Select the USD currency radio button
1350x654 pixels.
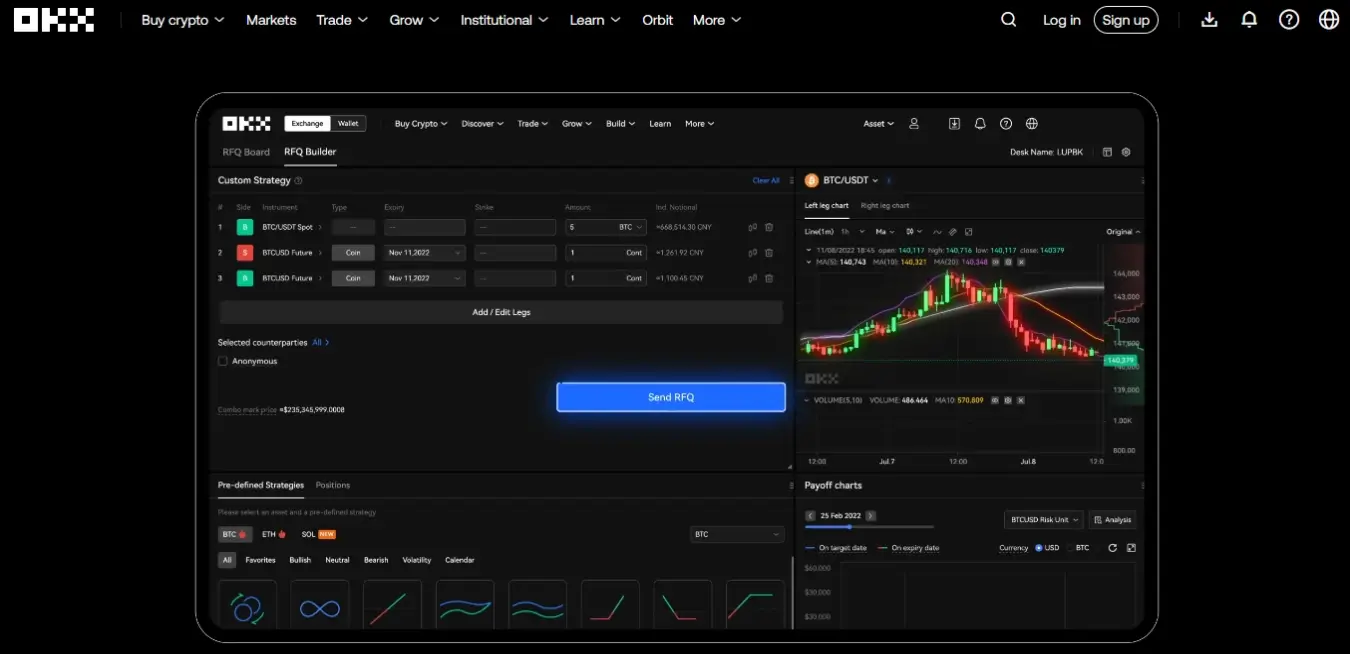point(1039,548)
